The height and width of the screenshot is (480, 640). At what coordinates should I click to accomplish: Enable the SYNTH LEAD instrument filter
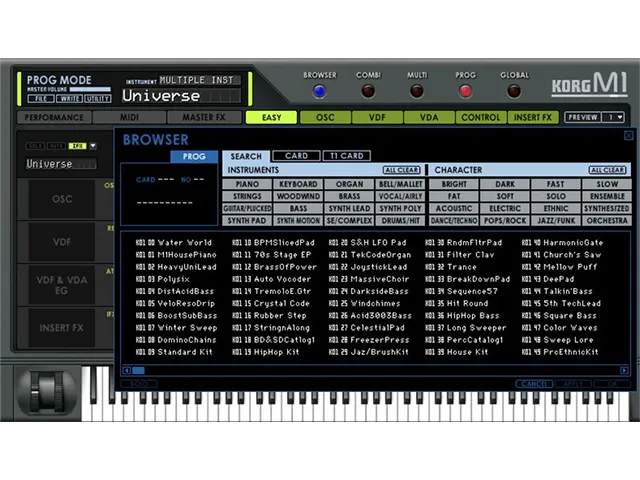point(349,209)
